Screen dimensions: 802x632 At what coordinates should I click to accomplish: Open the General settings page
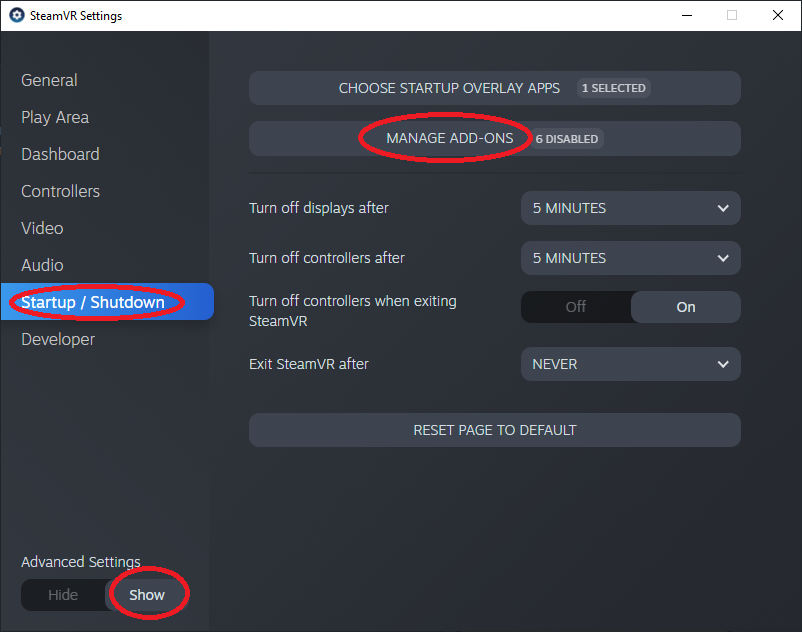click(x=49, y=80)
